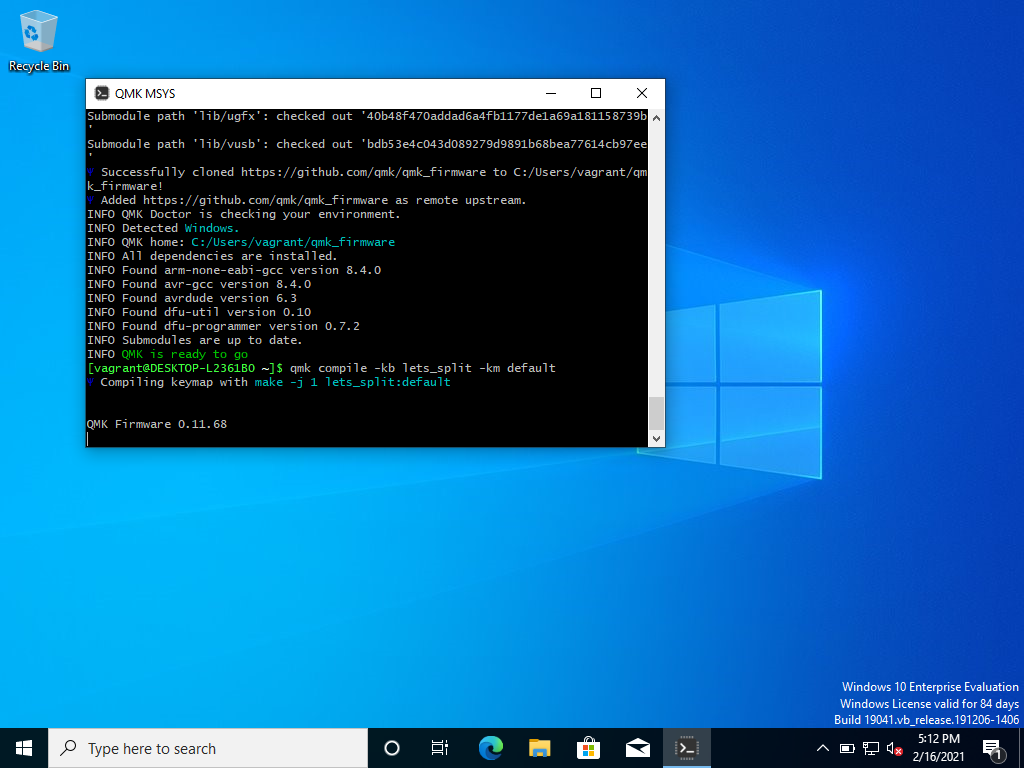This screenshot has width=1024, height=768.
Task: Click 'INFO Found avrdude version 6.3' line
Action: click(x=192, y=298)
